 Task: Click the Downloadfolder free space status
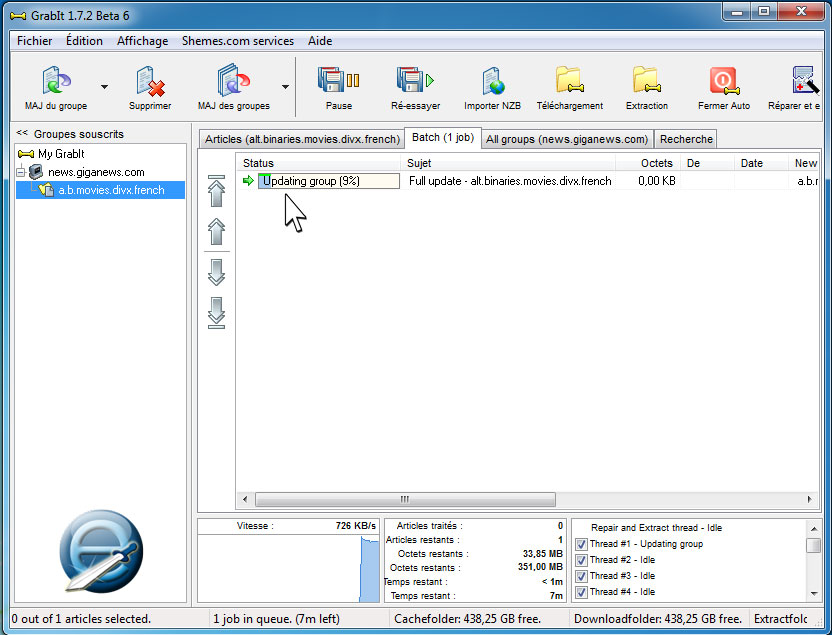tap(658, 619)
